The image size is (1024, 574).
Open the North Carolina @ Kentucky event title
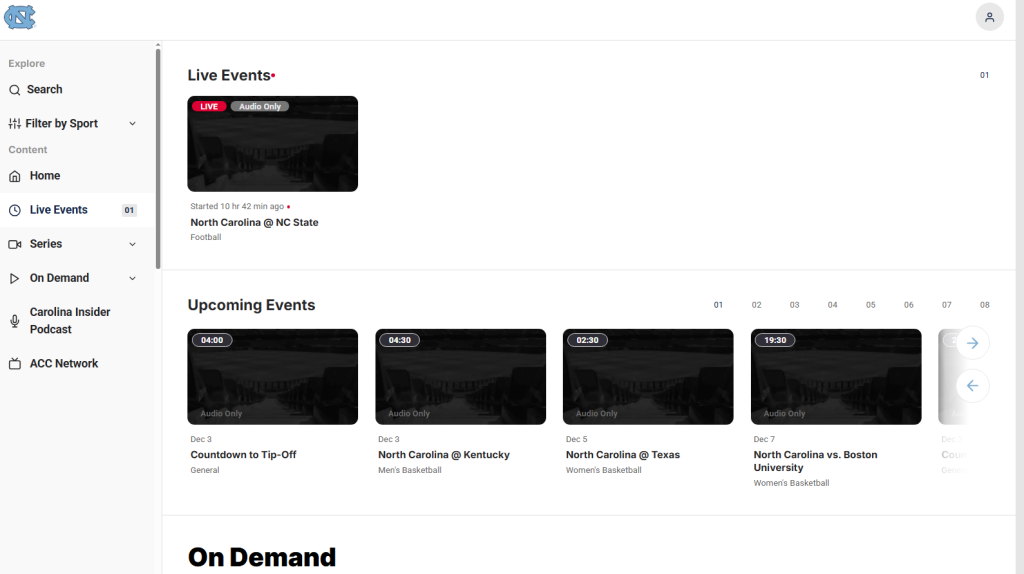tap(443, 455)
